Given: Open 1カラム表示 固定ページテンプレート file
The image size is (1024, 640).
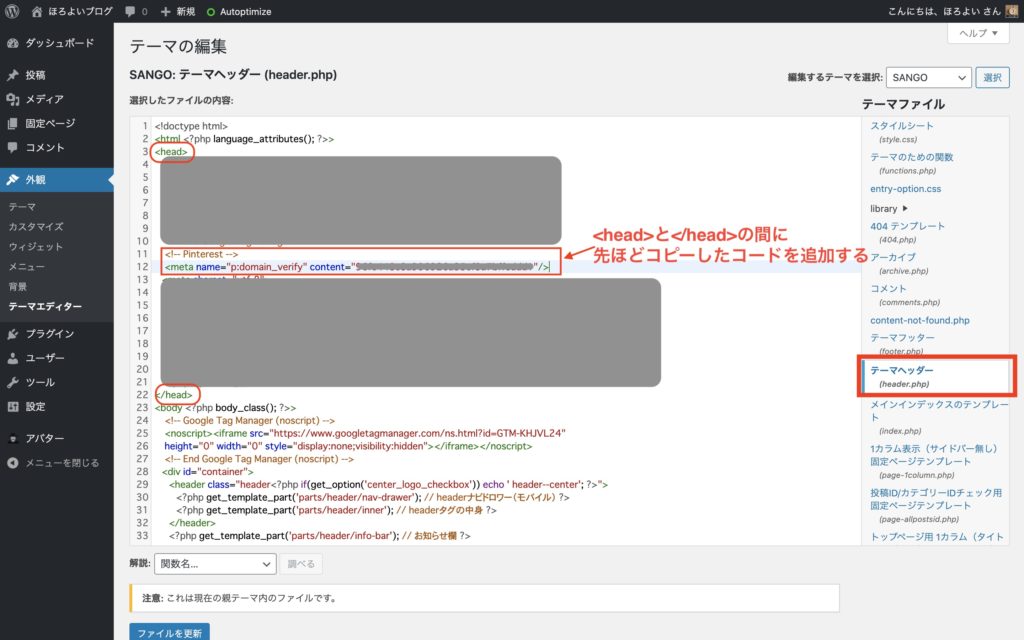Looking at the screenshot, I should [x=934, y=461].
